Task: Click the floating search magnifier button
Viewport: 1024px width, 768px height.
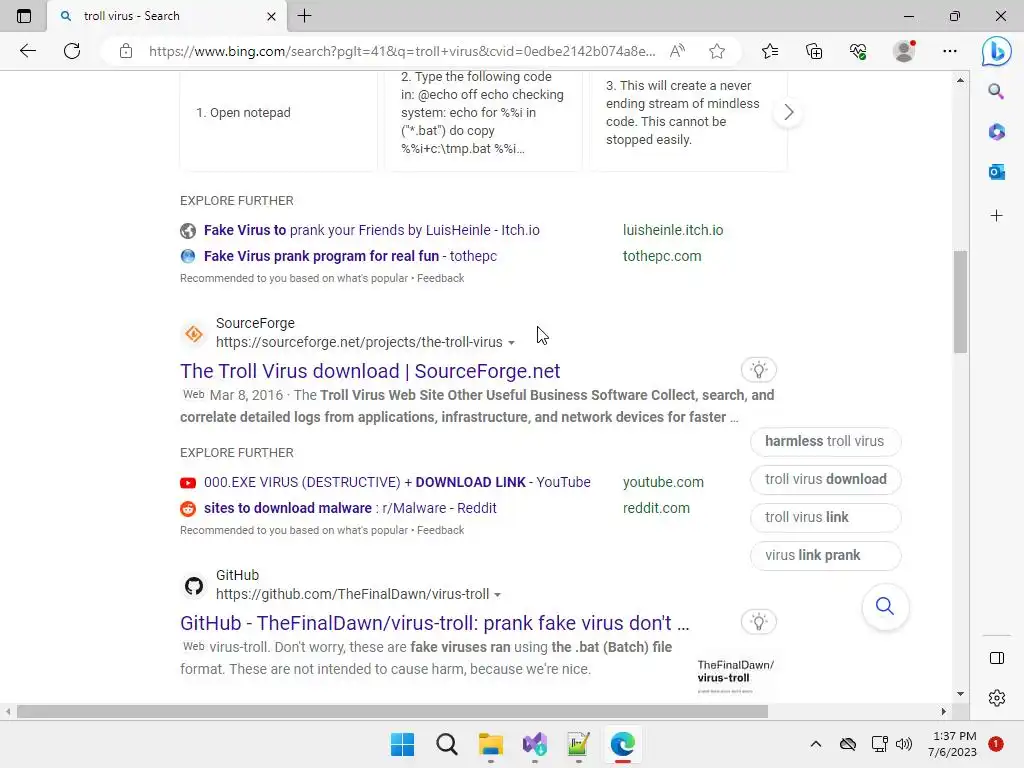Action: tap(885, 607)
